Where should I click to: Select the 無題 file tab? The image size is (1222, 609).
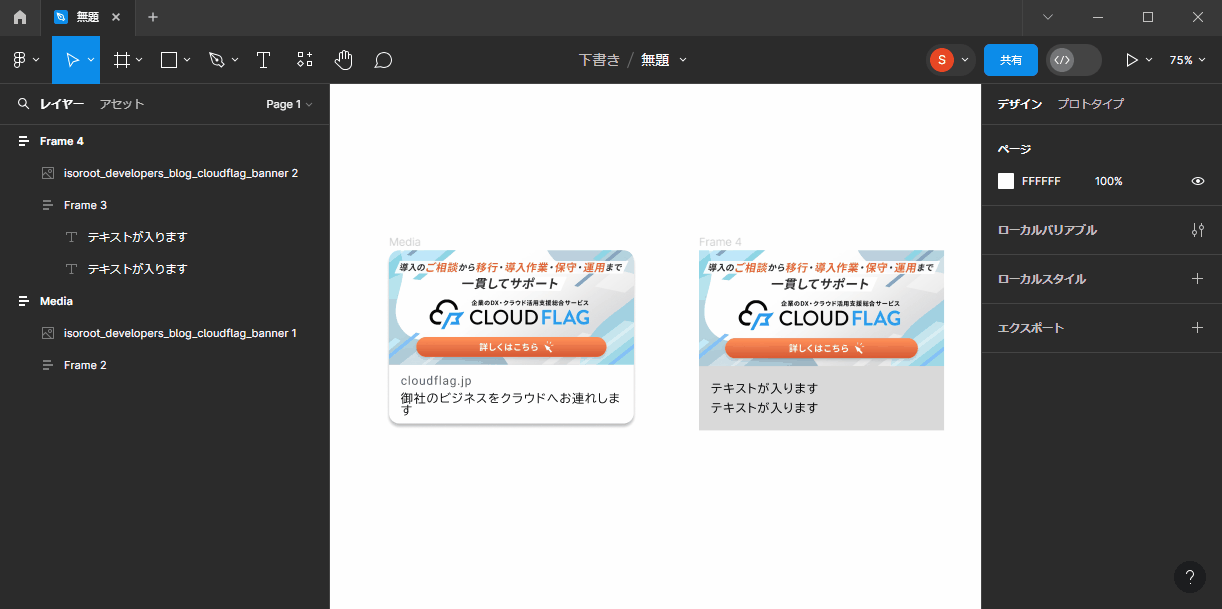[87, 17]
